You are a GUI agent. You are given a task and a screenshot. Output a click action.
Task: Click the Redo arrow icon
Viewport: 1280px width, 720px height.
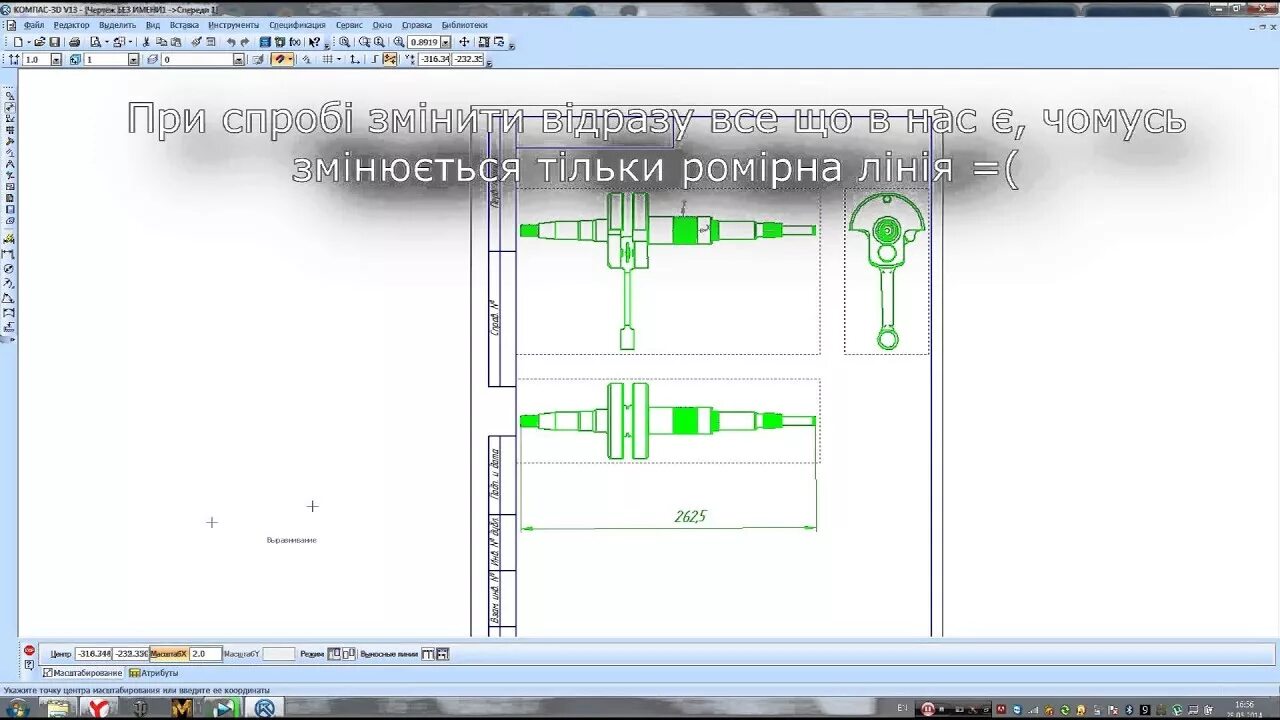[x=245, y=42]
